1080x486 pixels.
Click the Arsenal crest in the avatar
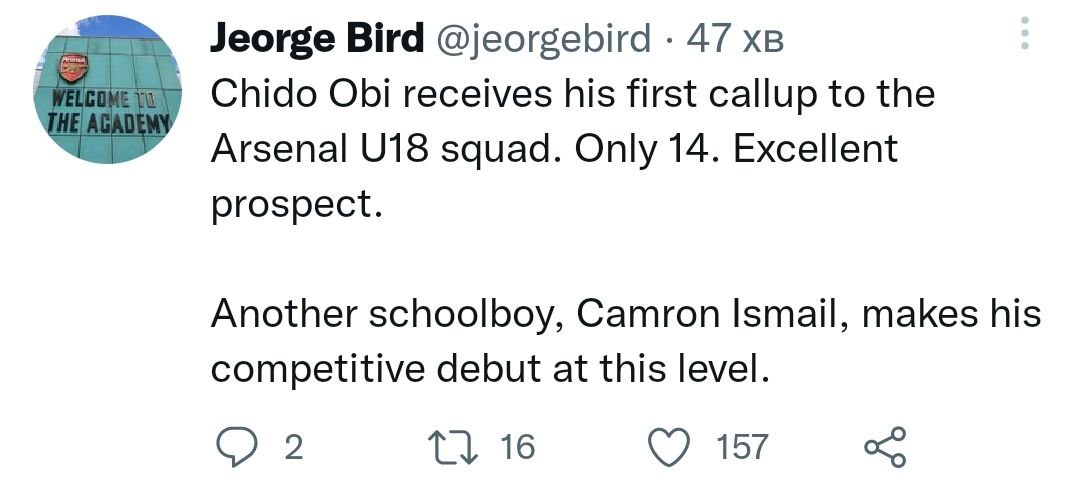tap(72, 68)
